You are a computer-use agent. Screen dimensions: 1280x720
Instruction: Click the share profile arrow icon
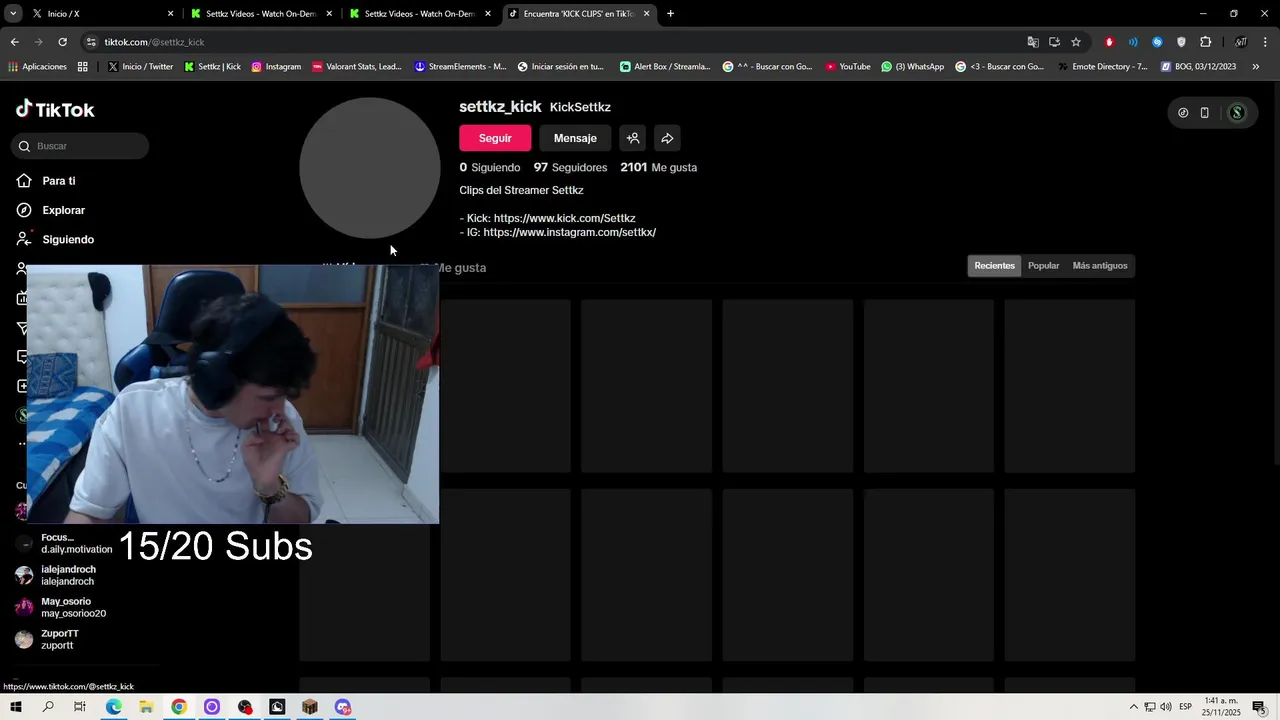[667, 138]
